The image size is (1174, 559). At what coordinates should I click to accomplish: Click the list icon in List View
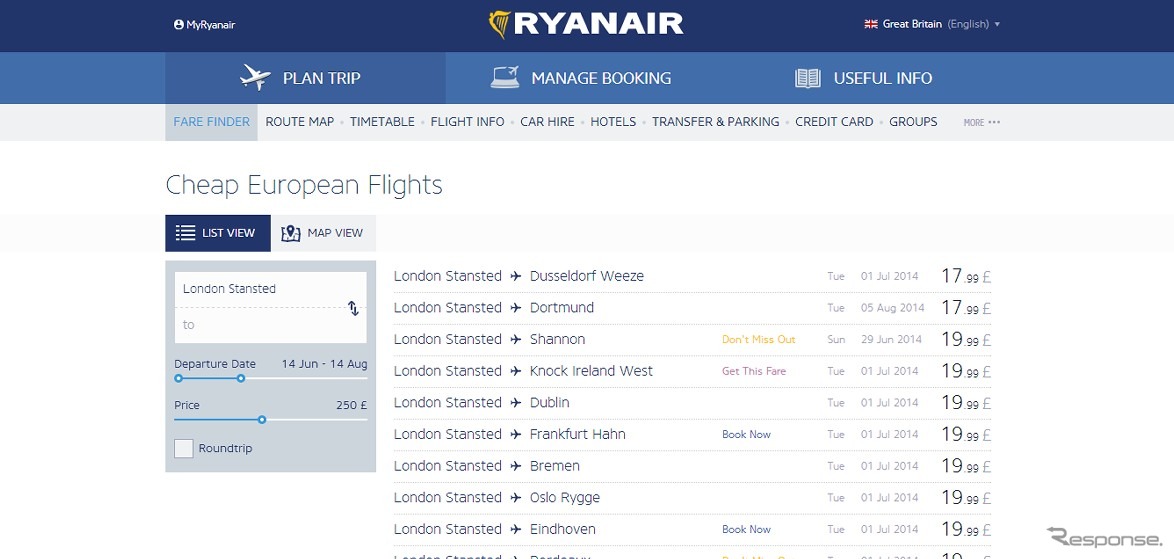pyautogui.click(x=186, y=233)
